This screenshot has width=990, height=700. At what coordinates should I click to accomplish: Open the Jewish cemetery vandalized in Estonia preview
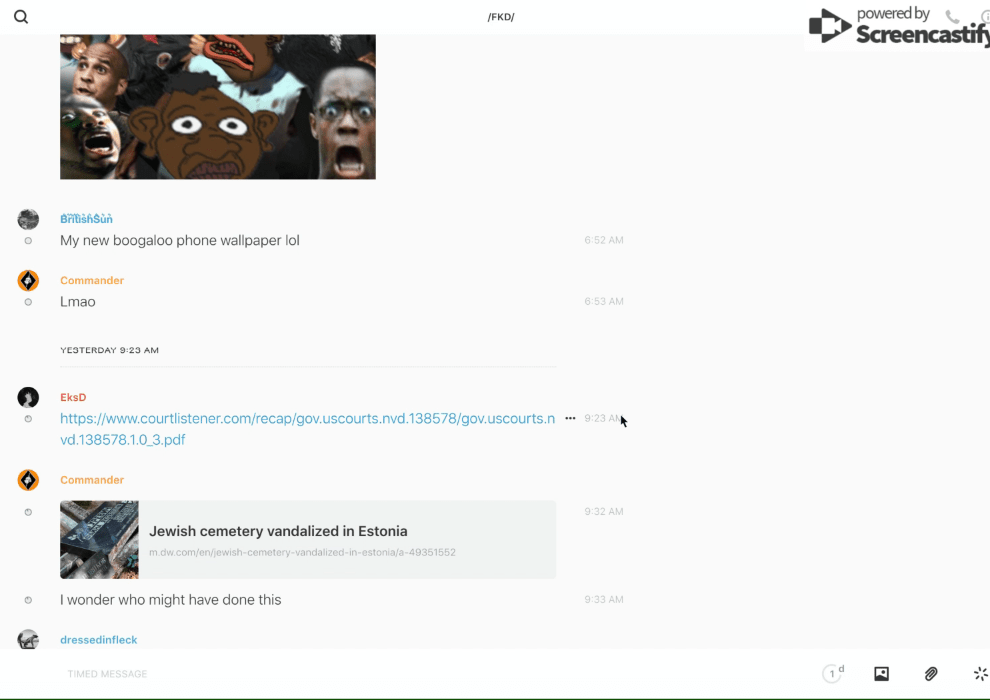278,531
